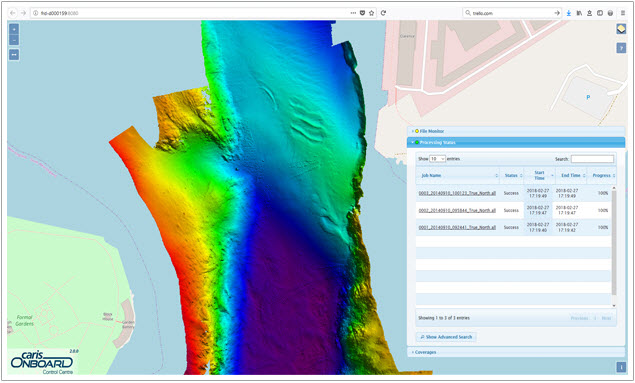This screenshot has width=635, height=383.
Task: Reload the page with browser refresh icon
Action: tap(383, 13)
